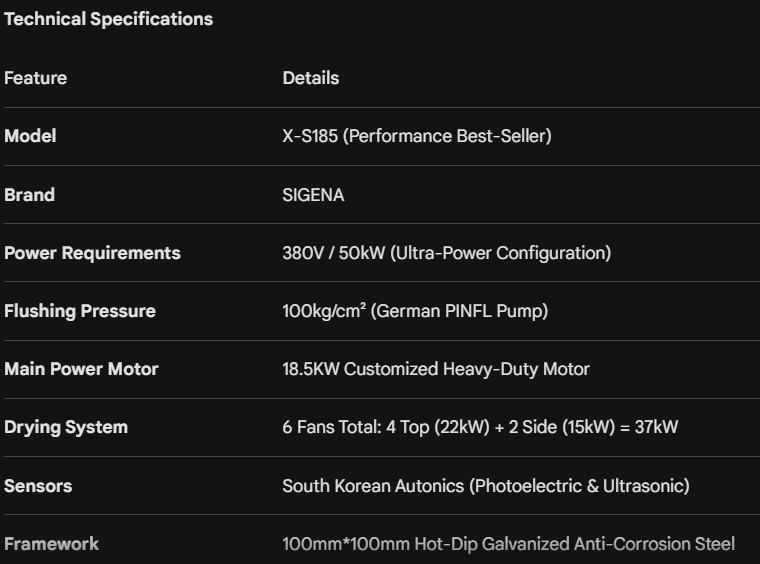Click the Framework row label
This screenshot has height=564, width=760.
click(x=51, y=544)
